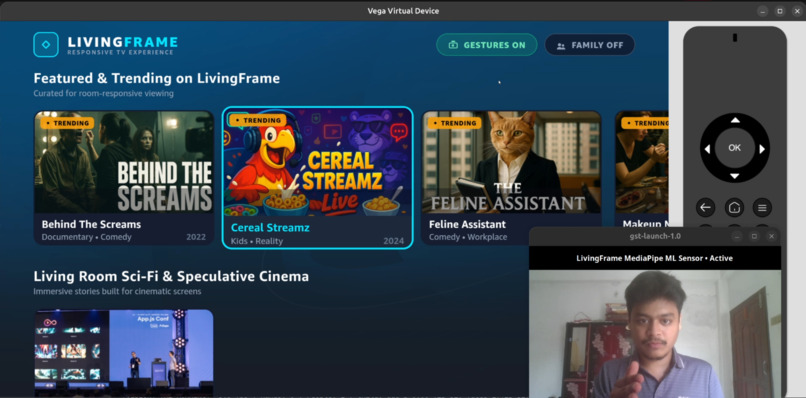The height and width of the screenshot is (398, 806).
Task: Click the highlighted Cereal Streamz title
Action: pyautogui.click(x=270, y=227)
